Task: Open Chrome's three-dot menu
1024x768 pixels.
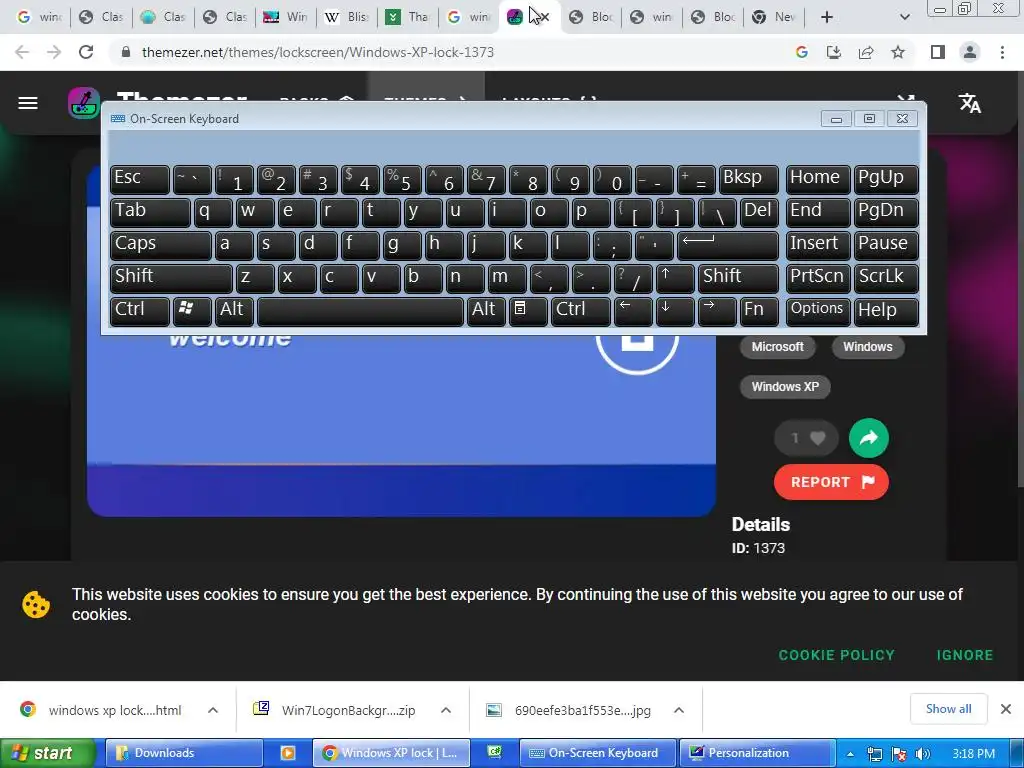Action: [x=1002, y=52]
